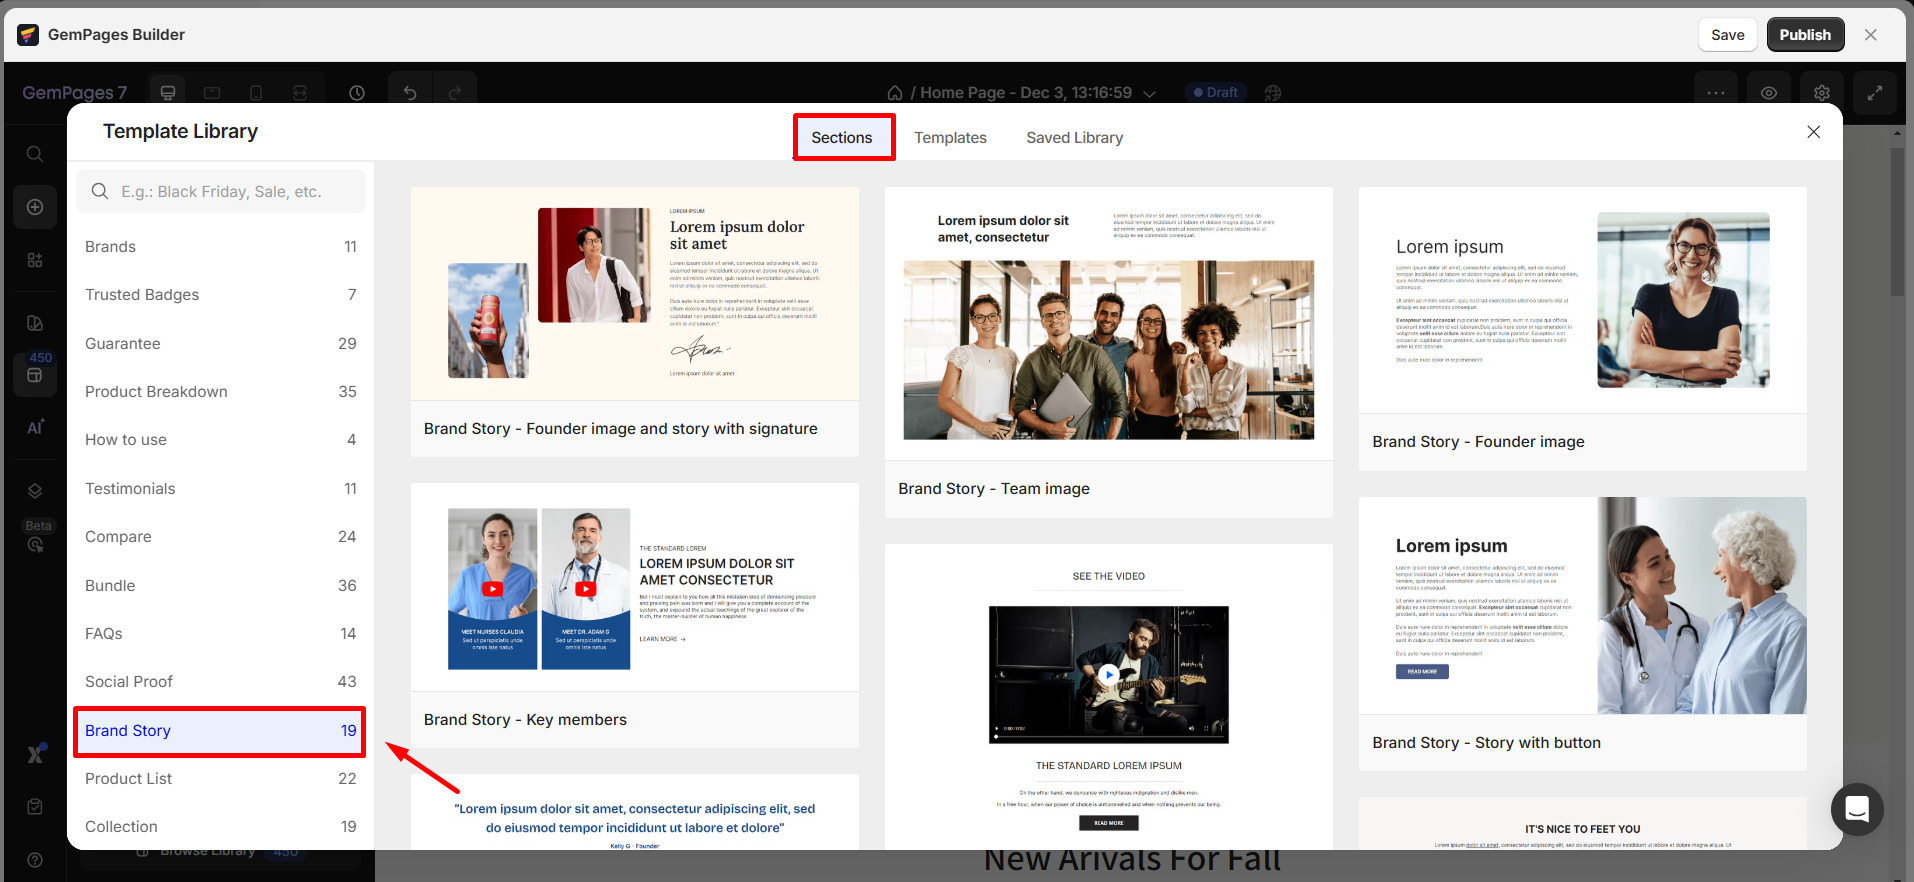Open page settings gear icon
This screenshot has height=882, width=1914.
click(x=1822, y=93)
